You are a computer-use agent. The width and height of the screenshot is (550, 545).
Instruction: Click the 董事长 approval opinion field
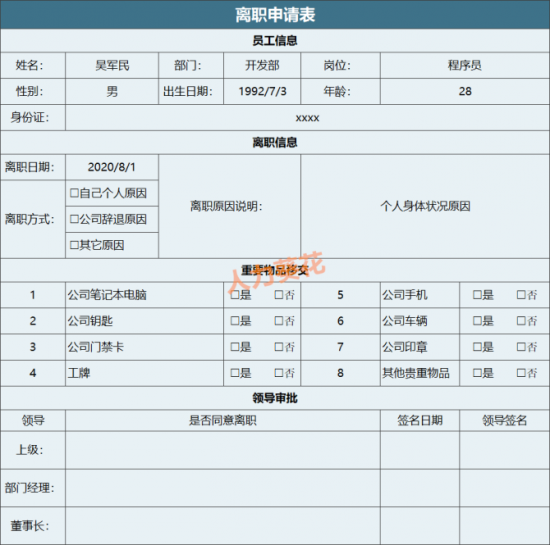coord(223,526)
